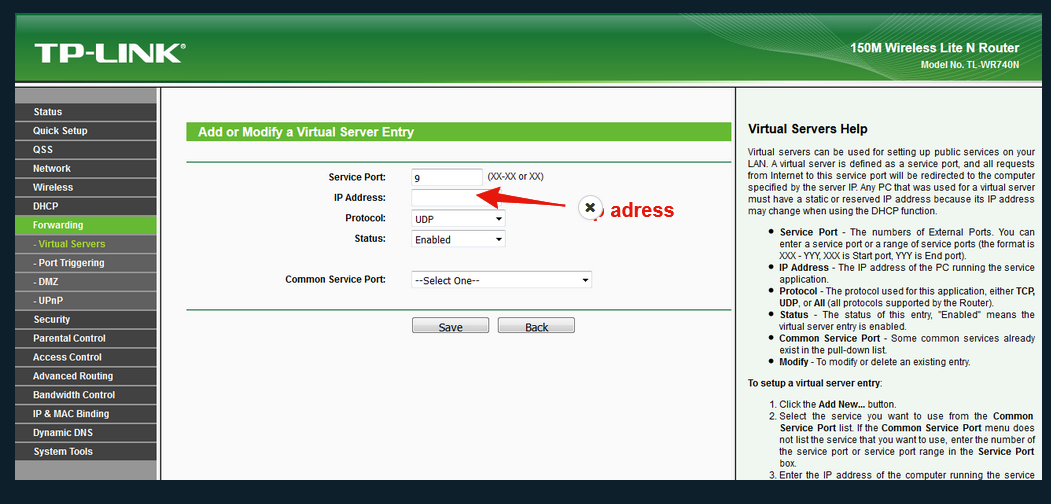Screen dimensions: 1051x504
Task: Click '150M Wireless Lite N Router' title
Action: (x=934, y=48)
